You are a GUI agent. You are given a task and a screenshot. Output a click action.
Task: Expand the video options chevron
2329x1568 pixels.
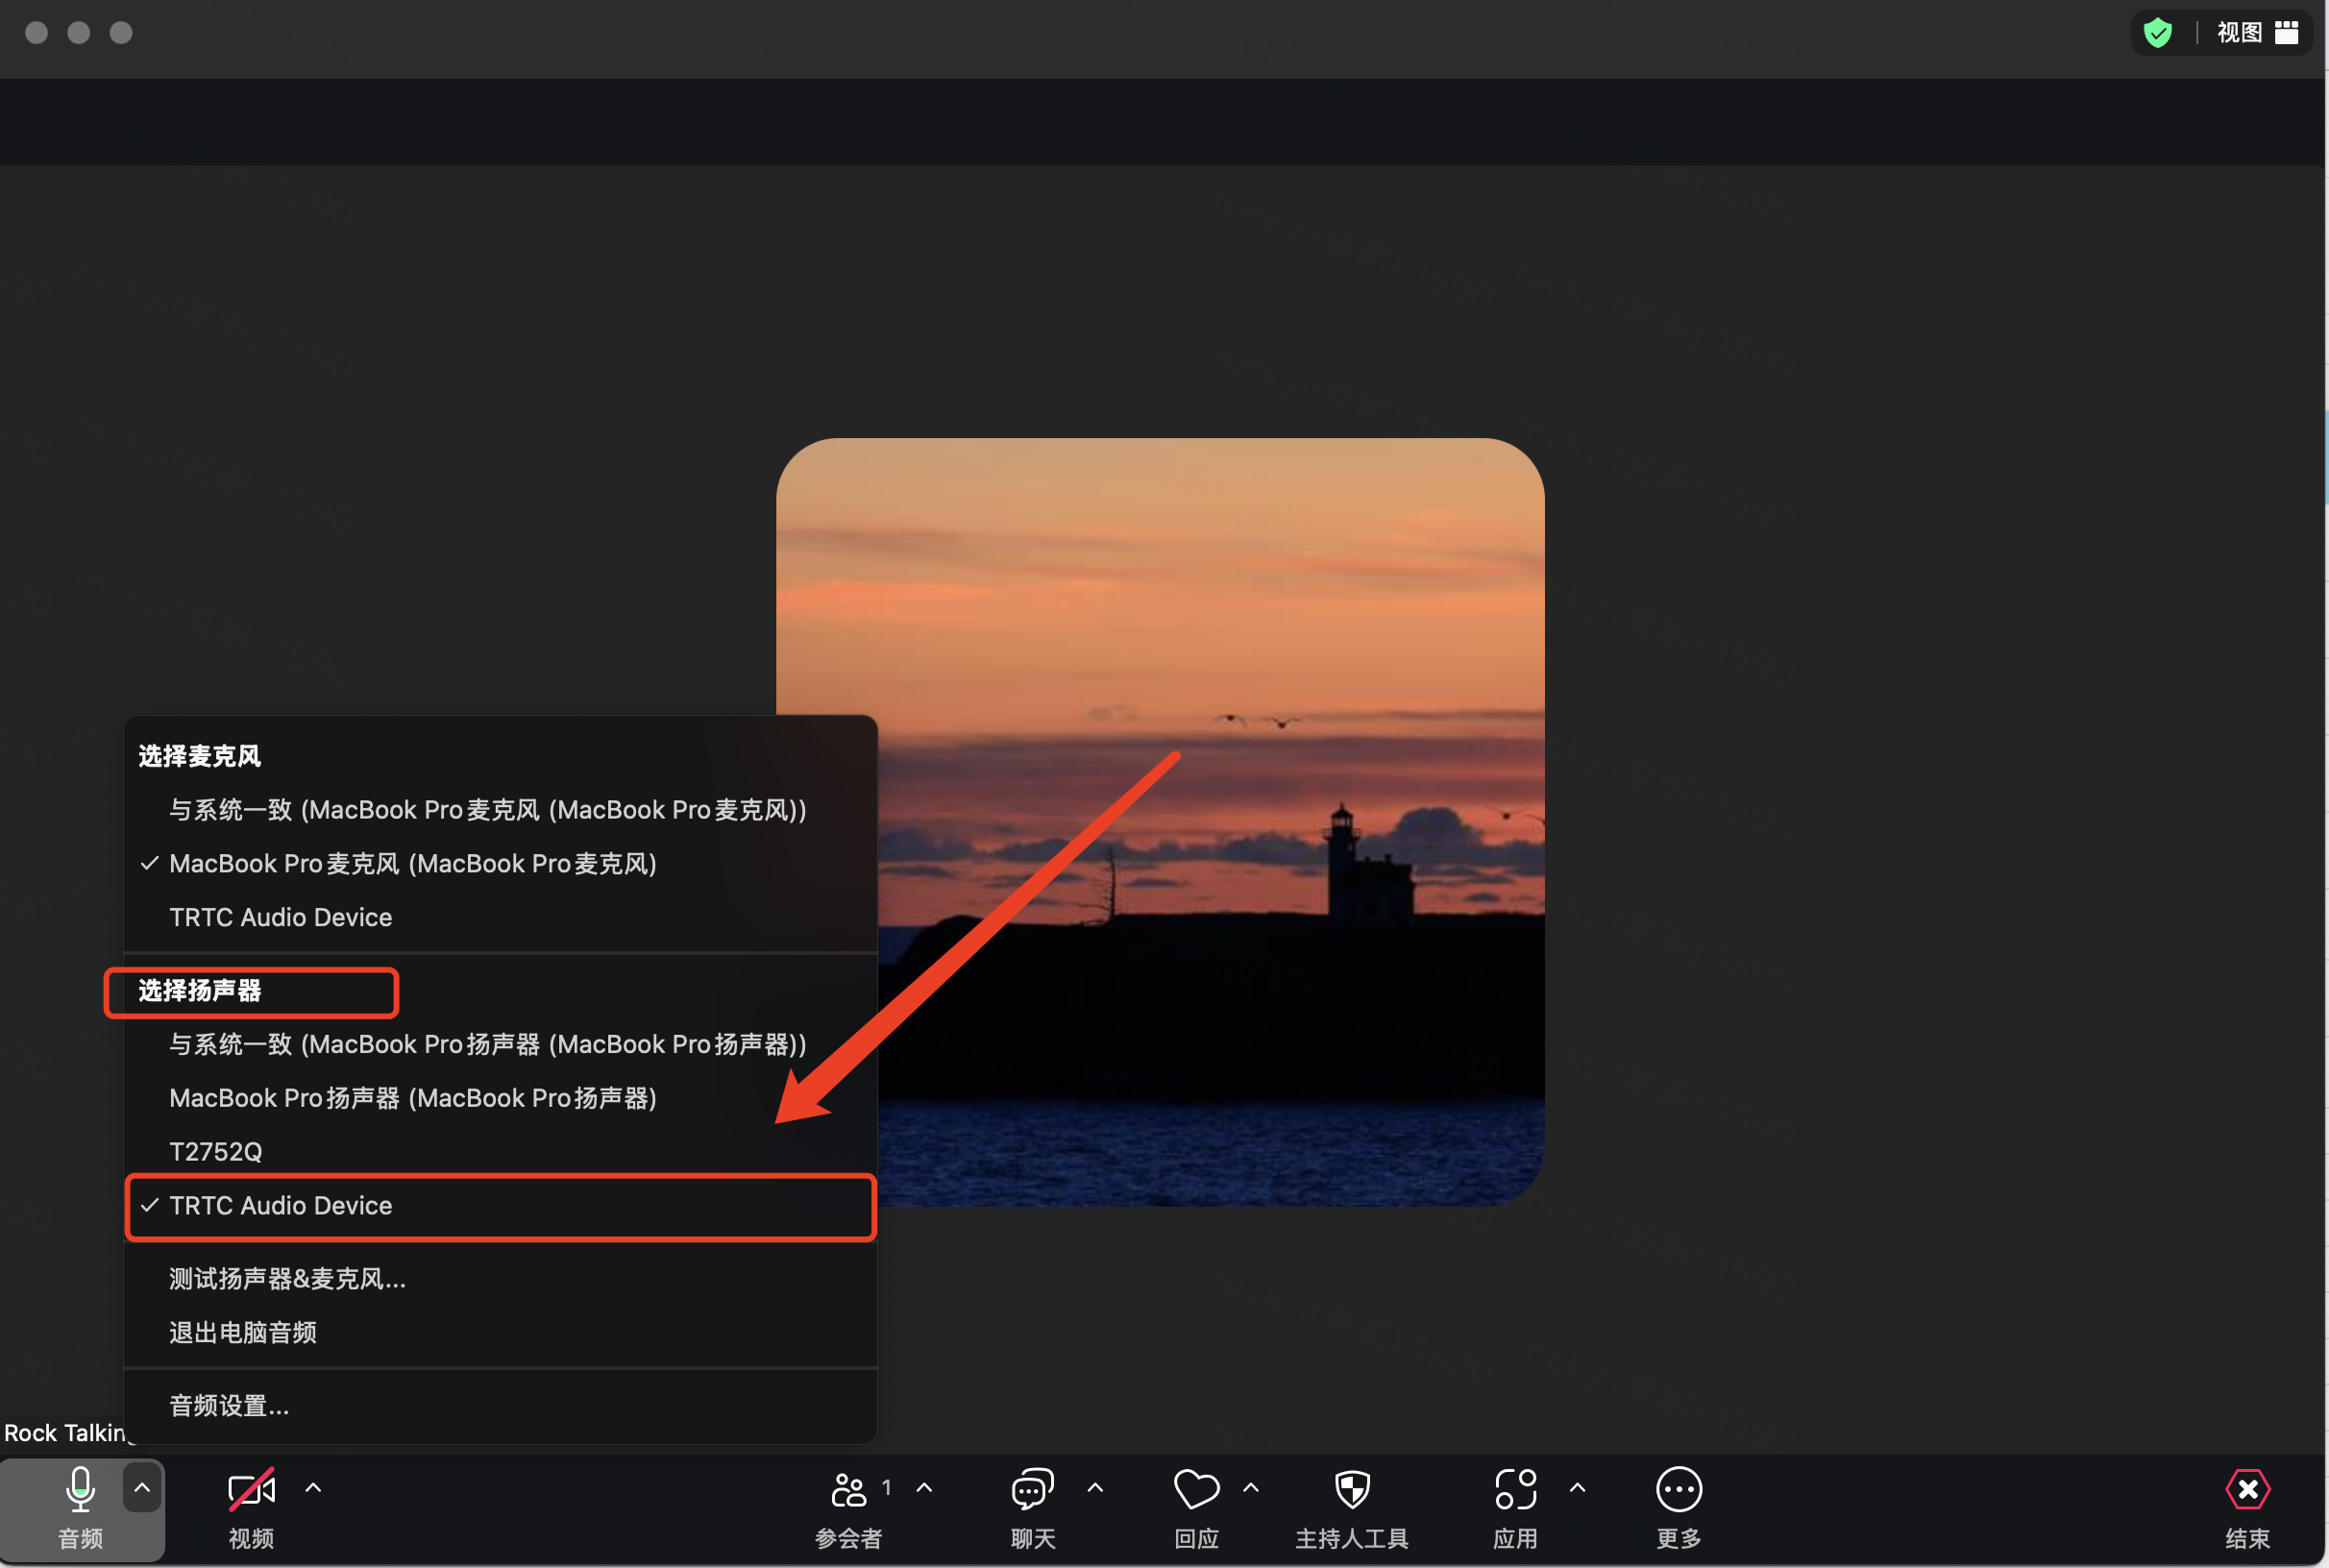click(x=313, y=1488)
